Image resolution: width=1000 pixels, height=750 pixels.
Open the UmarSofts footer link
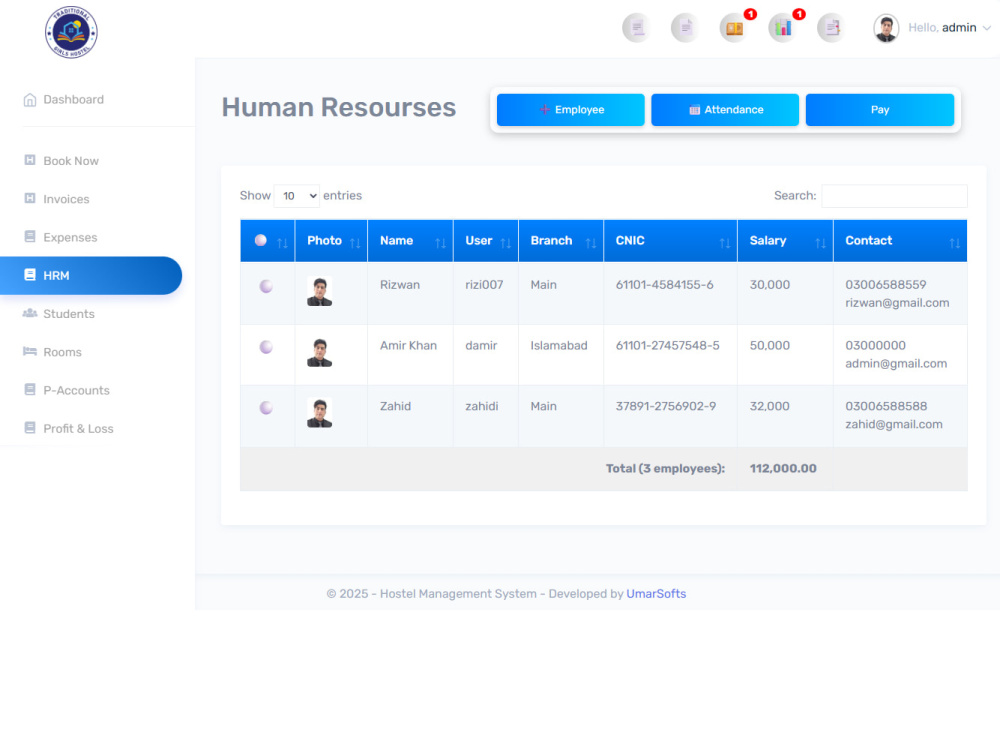[x=656, y=594]
